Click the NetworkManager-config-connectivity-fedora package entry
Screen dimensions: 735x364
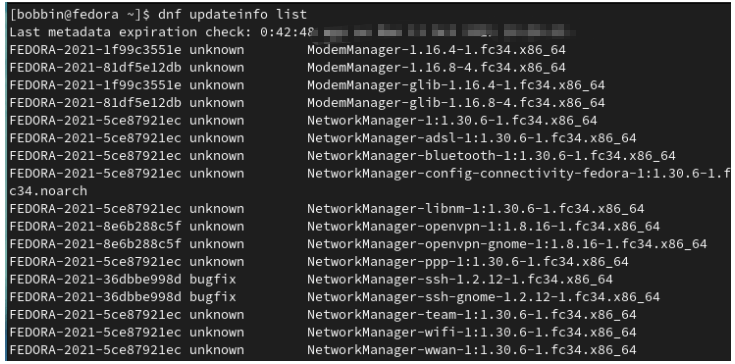coord(518,173)
